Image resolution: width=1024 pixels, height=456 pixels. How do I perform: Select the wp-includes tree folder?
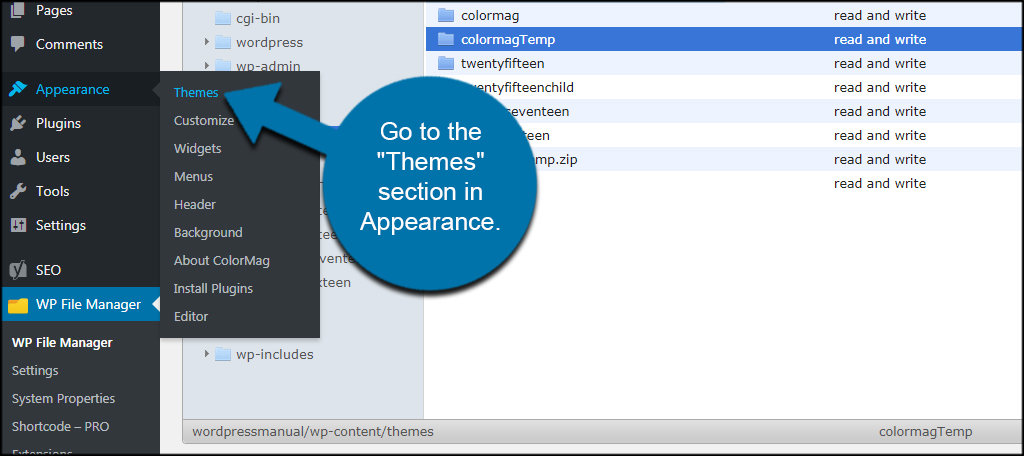pyautogui.click(x=274, y=354)
